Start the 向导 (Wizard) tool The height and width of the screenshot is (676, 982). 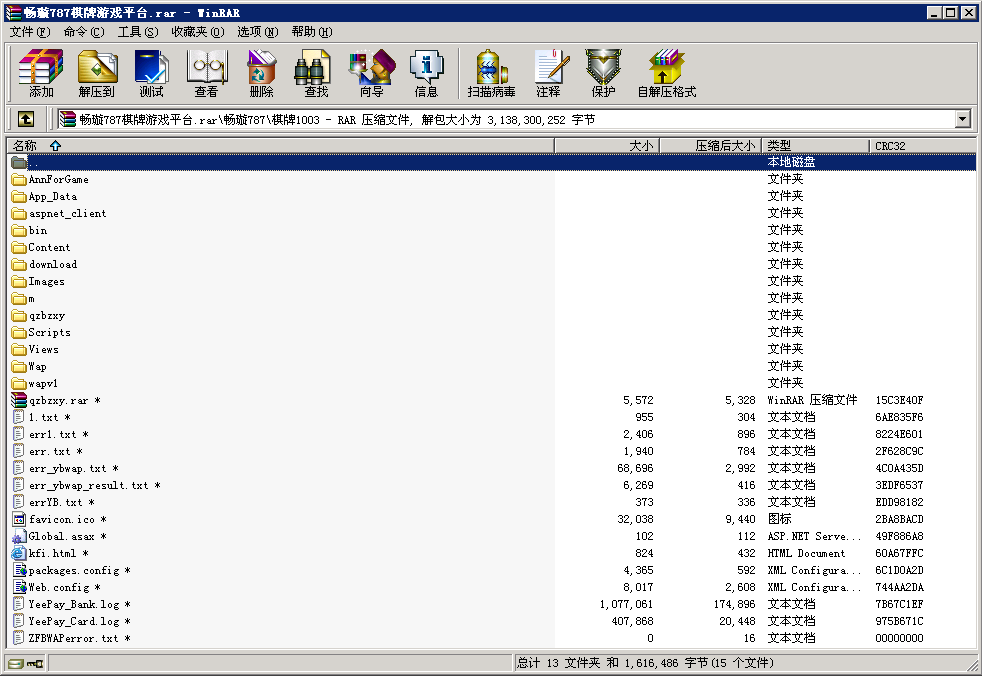371,74
